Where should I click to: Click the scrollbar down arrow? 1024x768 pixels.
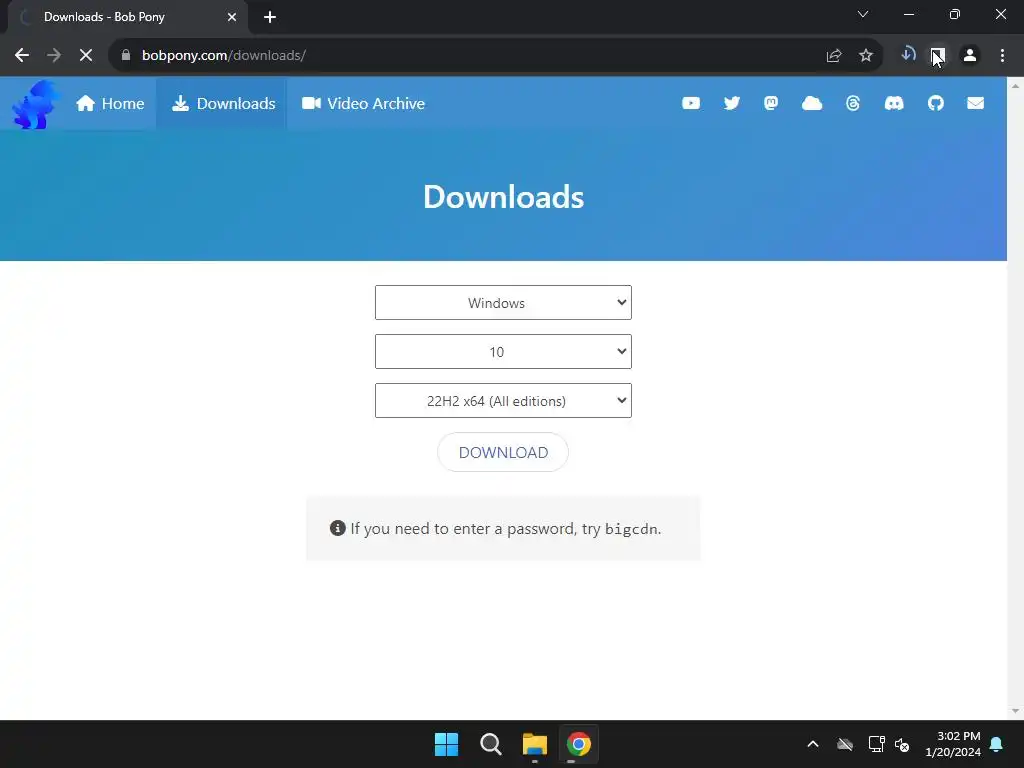click(x=1016, y=711)
